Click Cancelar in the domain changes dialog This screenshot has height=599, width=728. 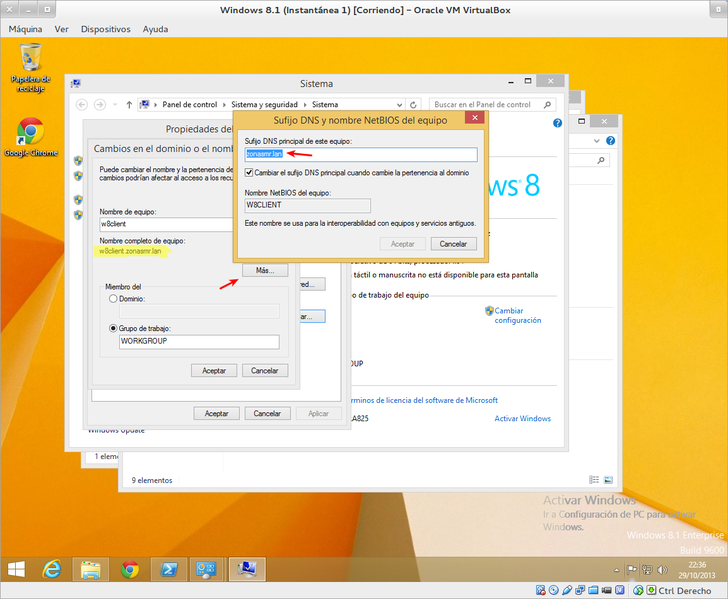click(x=265, y=371)
